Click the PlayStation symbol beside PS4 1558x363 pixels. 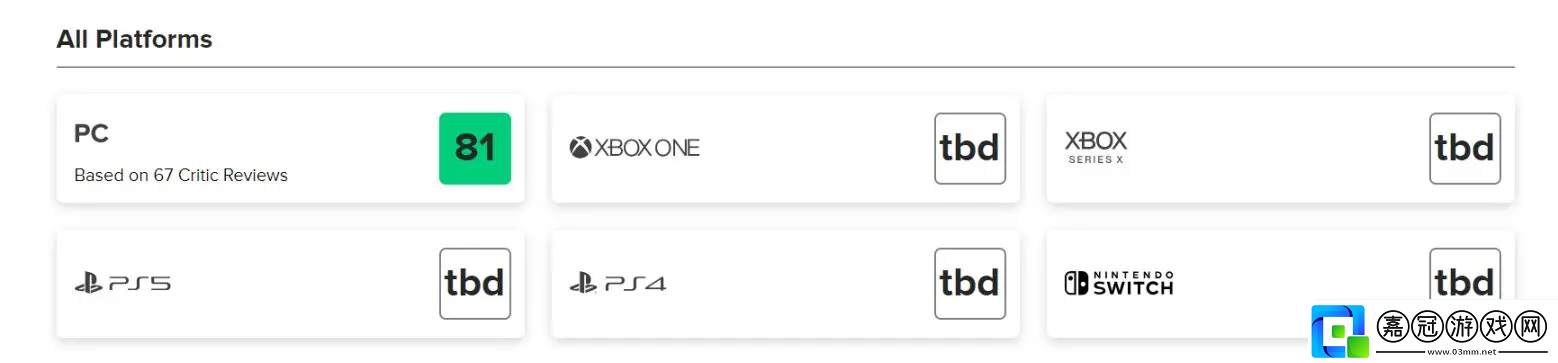pyautogui.click(x=583, y=283)
